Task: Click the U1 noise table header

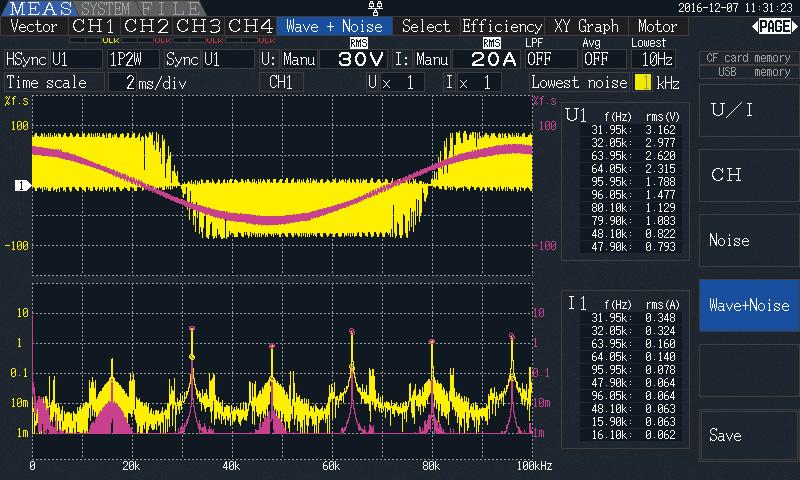Action: point(622,116)
